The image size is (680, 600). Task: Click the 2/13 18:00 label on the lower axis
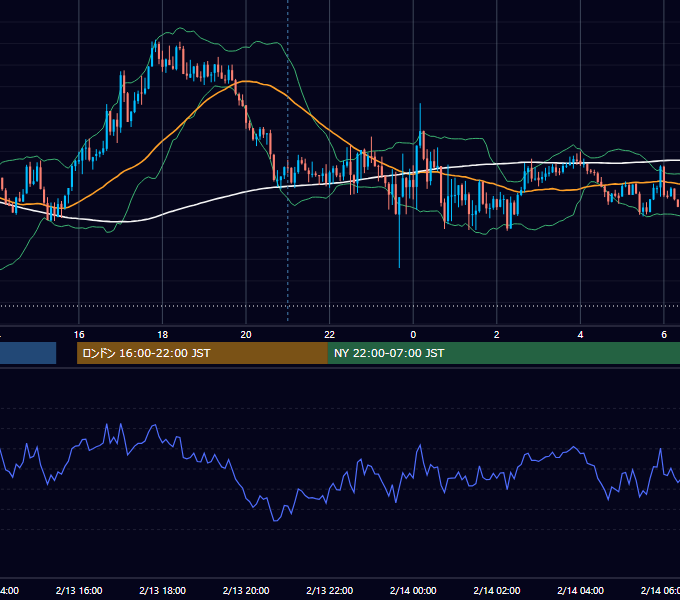point(163,591)
